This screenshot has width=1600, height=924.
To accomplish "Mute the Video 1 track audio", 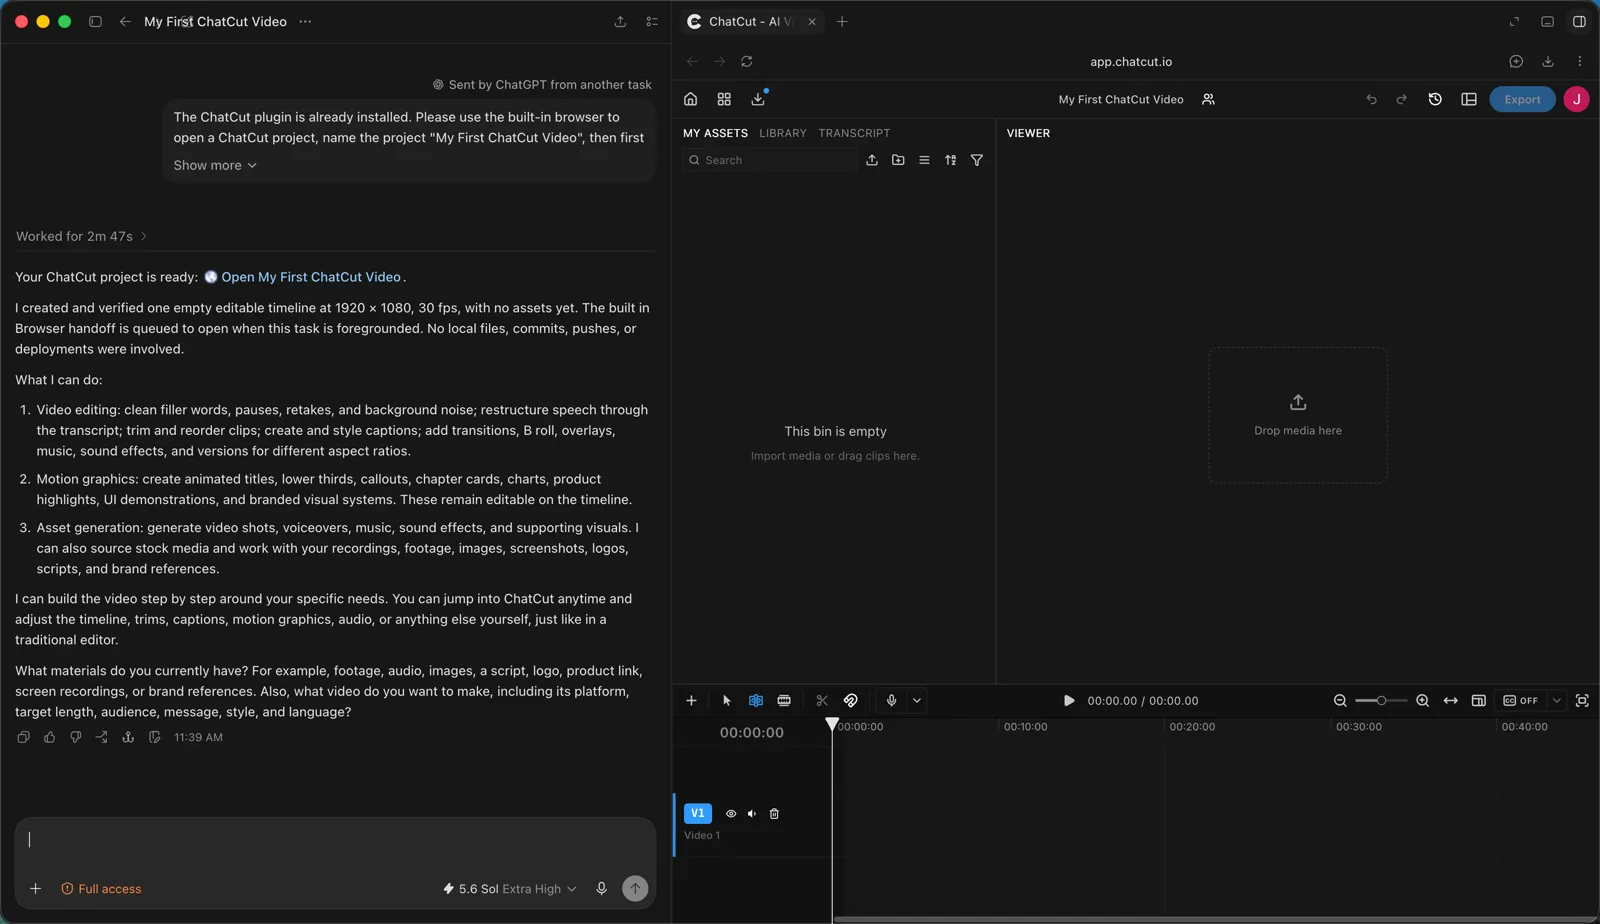I will [x=752, y=814].
